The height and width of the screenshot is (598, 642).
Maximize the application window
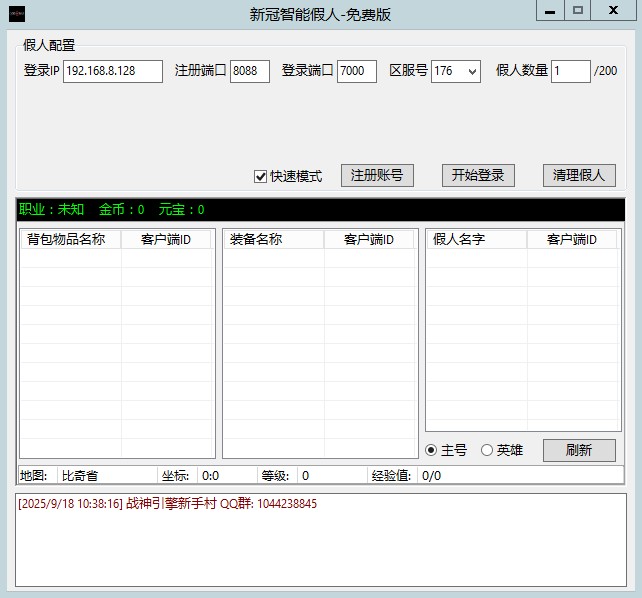point(577,10)
